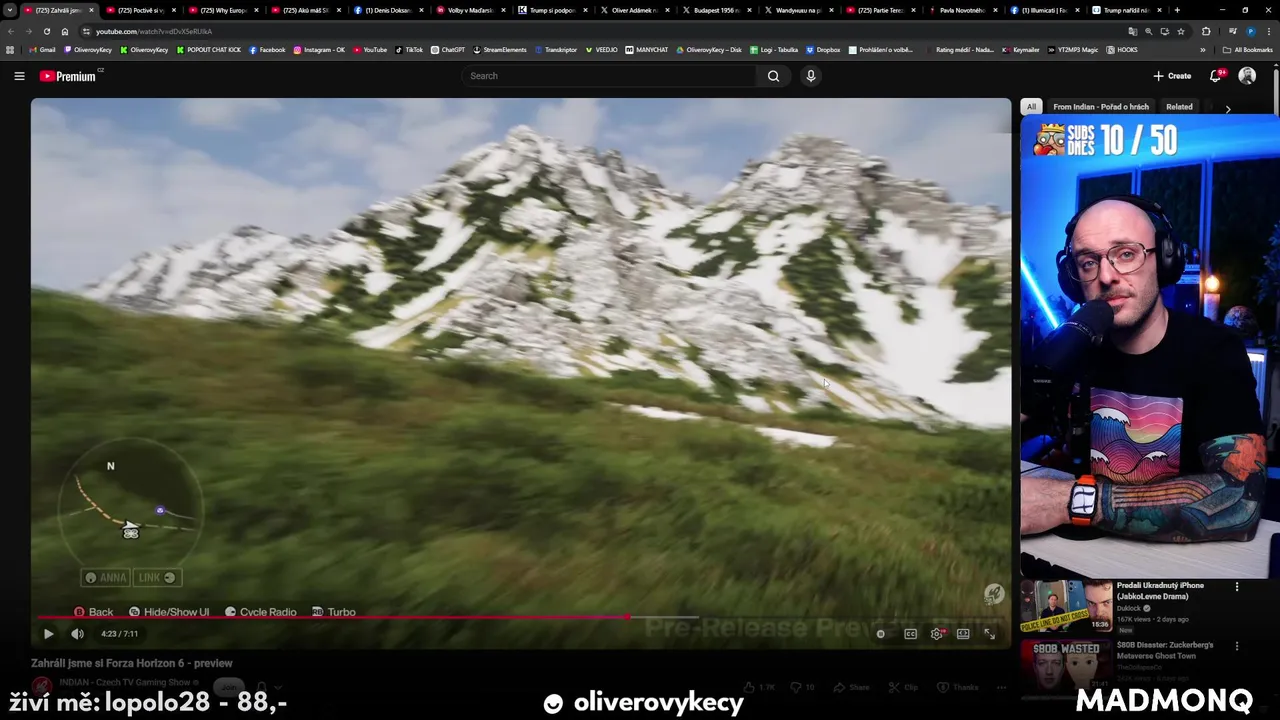
Task: Open YouTube notifications bell
Action: tap(1216, 76)
